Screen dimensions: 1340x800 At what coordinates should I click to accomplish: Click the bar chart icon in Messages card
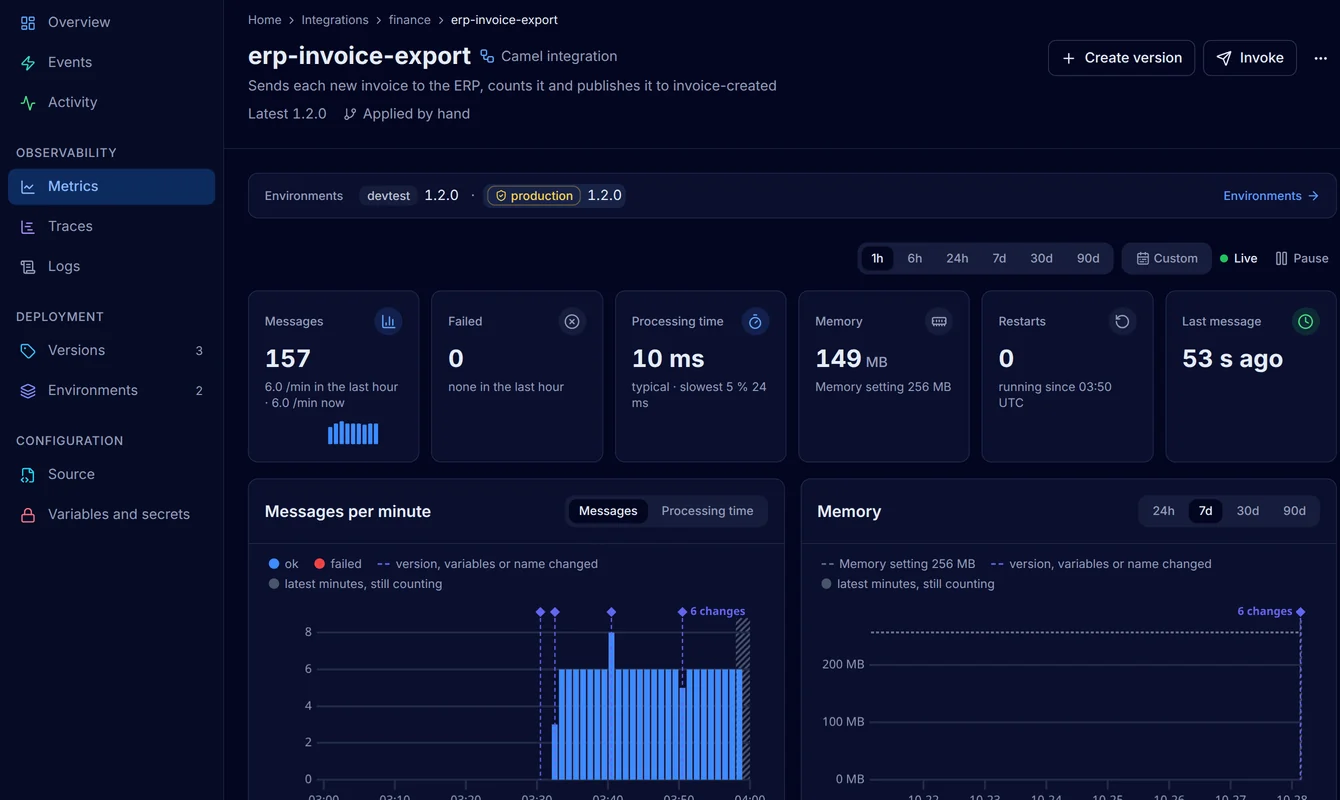click(388, 321)
